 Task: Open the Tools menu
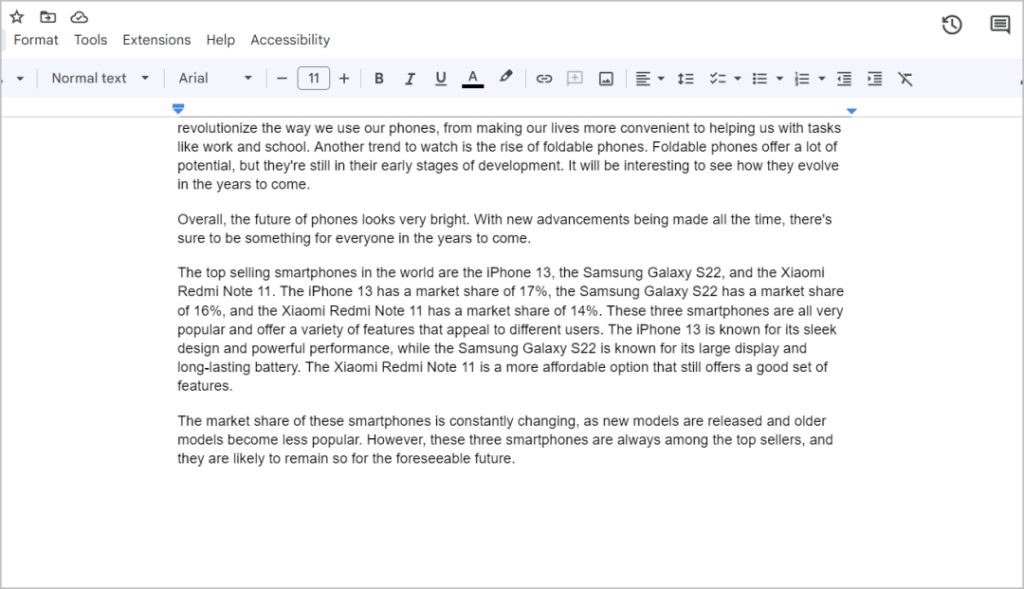tap(90, 40)
